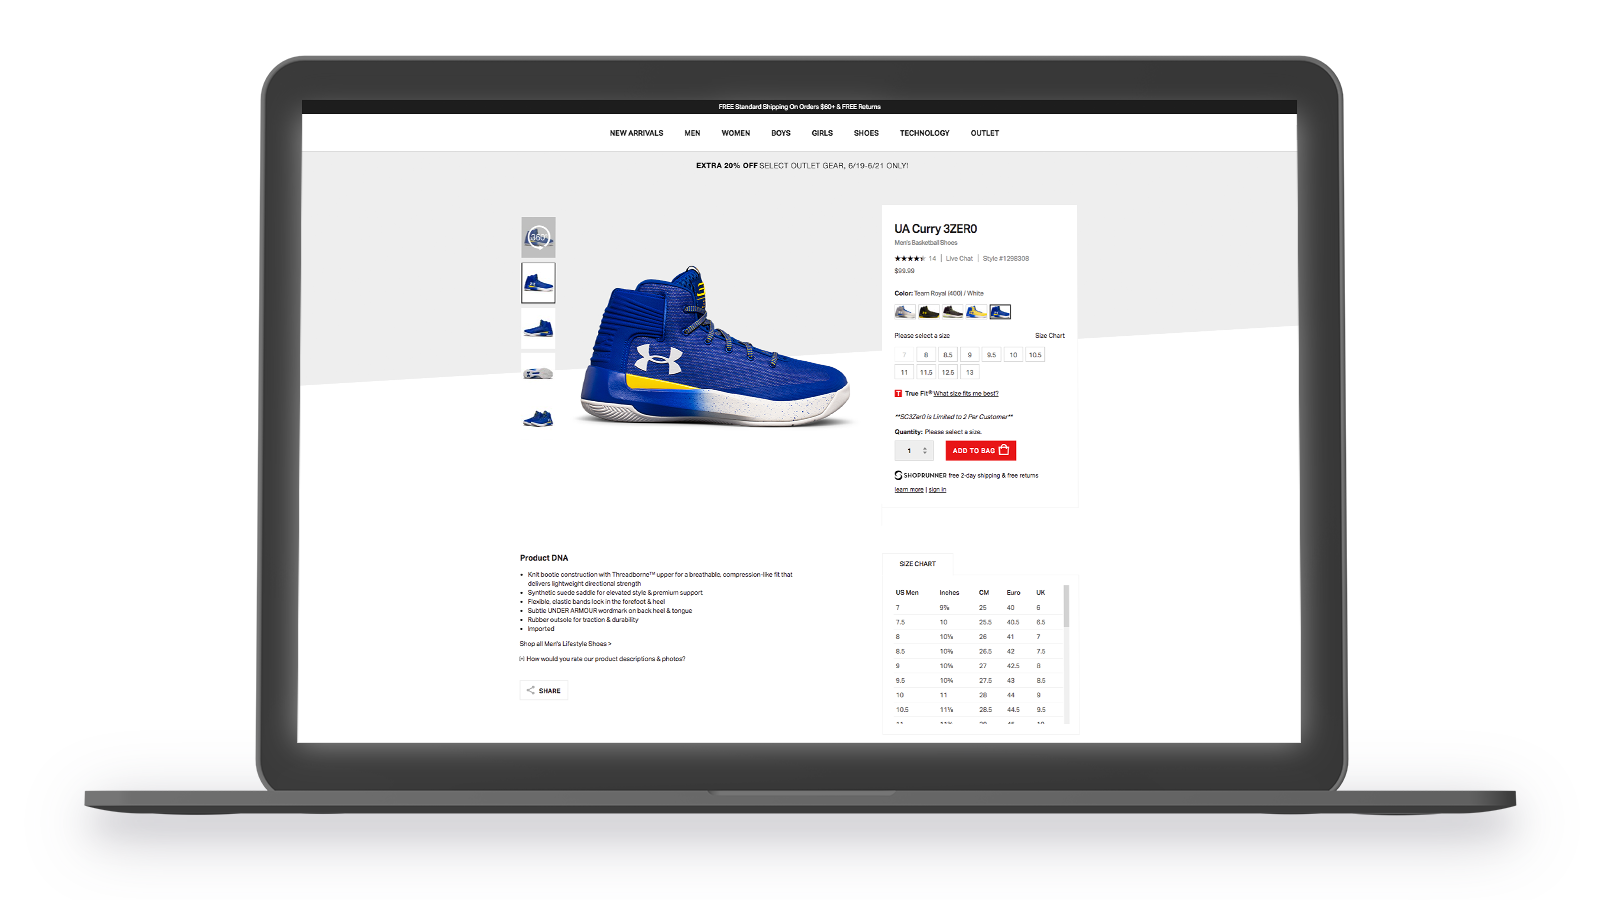1600x900 pixels.
Task: Select shoe size 10
Action: pos(1013,355)
